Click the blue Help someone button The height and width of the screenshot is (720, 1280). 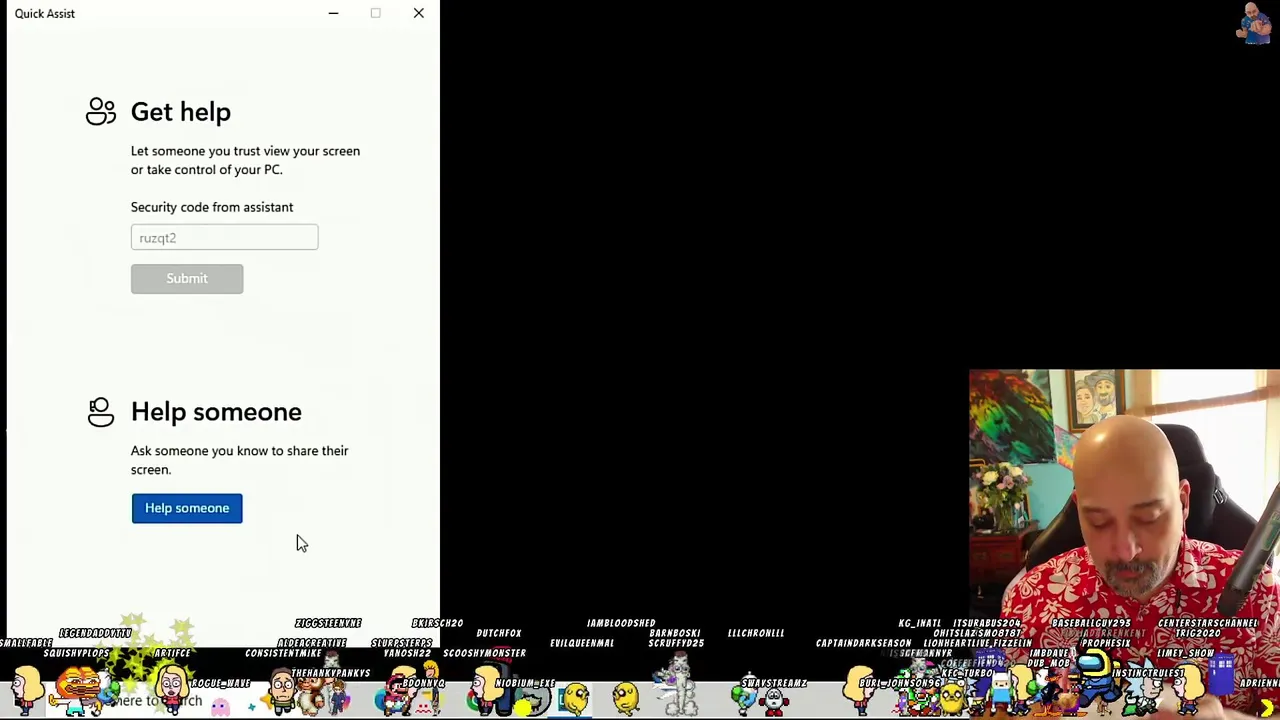(x=187, y=508)
